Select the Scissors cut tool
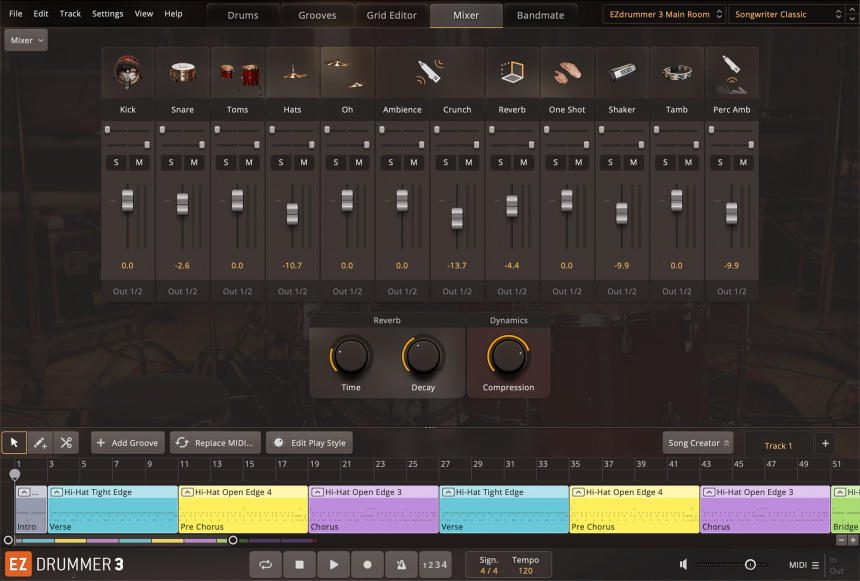Screen dimensions: 860x581 64,442
